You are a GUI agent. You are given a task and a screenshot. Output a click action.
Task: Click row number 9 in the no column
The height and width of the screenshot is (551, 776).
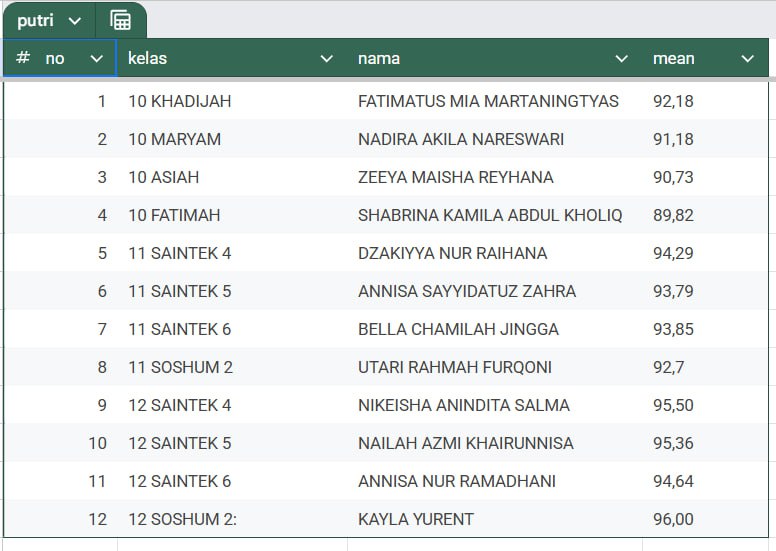pos(101,405)
